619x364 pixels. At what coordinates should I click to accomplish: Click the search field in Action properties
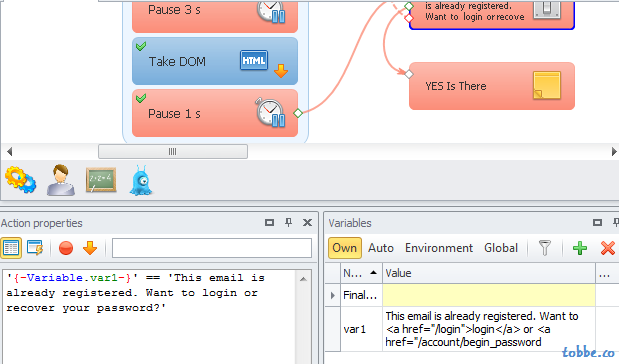(212, 248)
